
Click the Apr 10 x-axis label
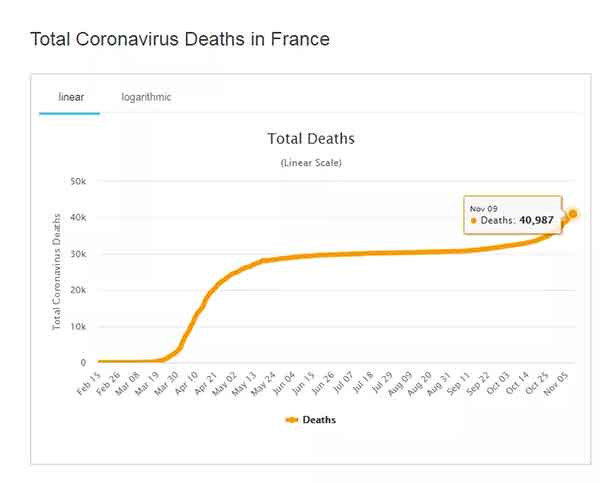click(186, 383)
